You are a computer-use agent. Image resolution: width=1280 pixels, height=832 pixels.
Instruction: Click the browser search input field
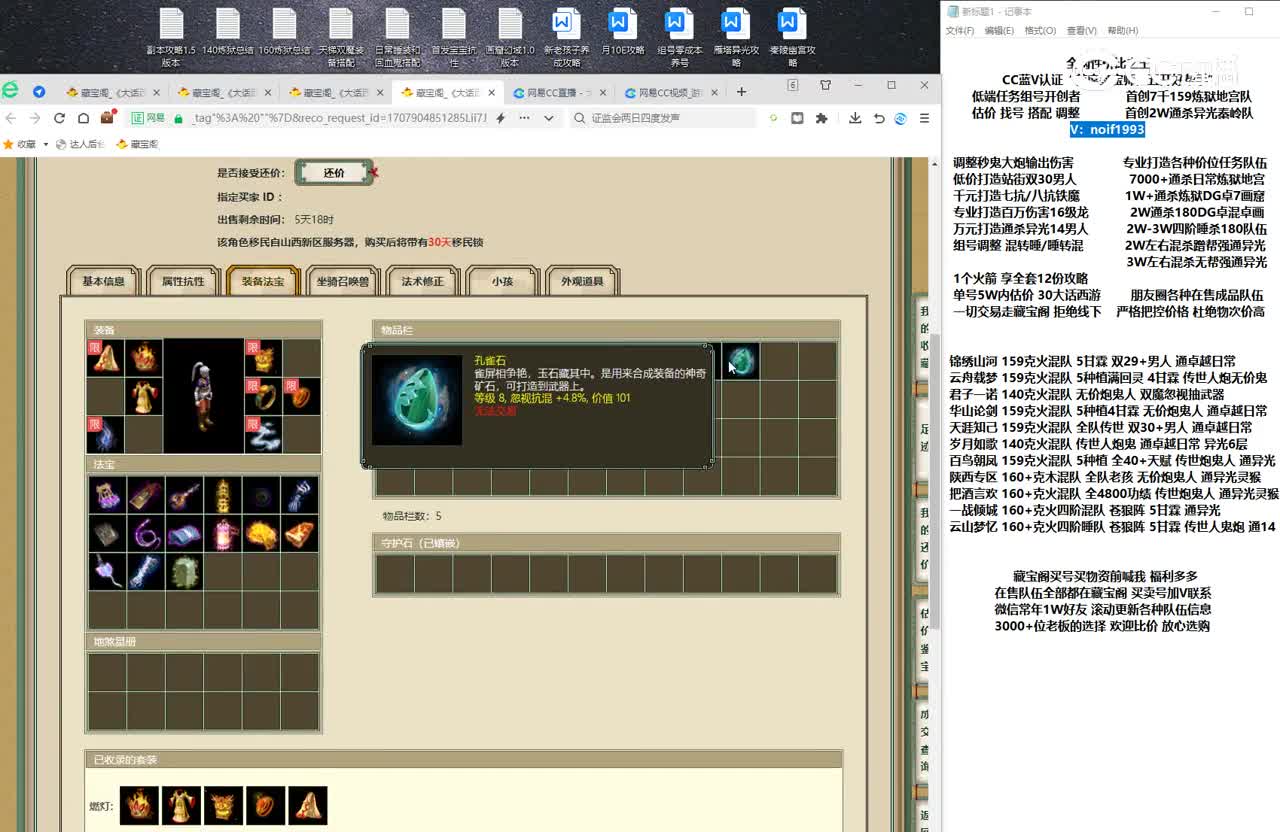664,118
